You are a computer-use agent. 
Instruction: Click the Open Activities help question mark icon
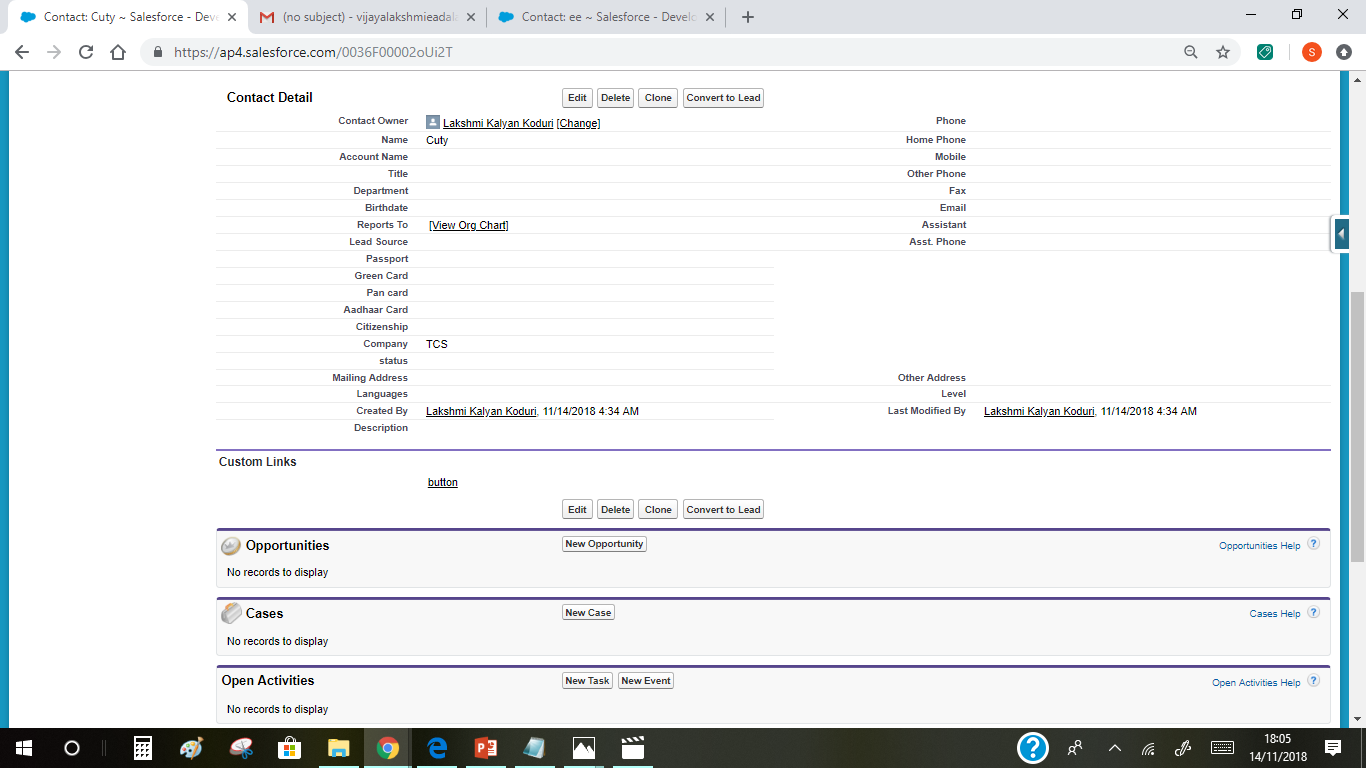(1314, 681)
